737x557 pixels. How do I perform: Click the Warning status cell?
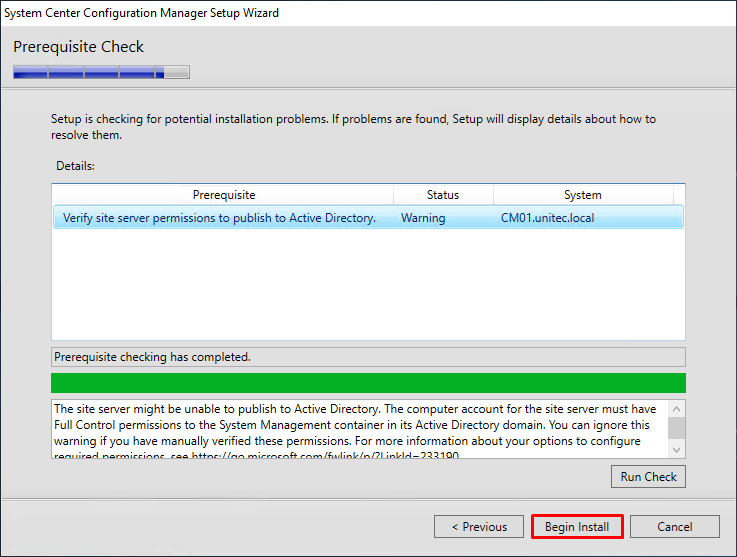[423, 218]
